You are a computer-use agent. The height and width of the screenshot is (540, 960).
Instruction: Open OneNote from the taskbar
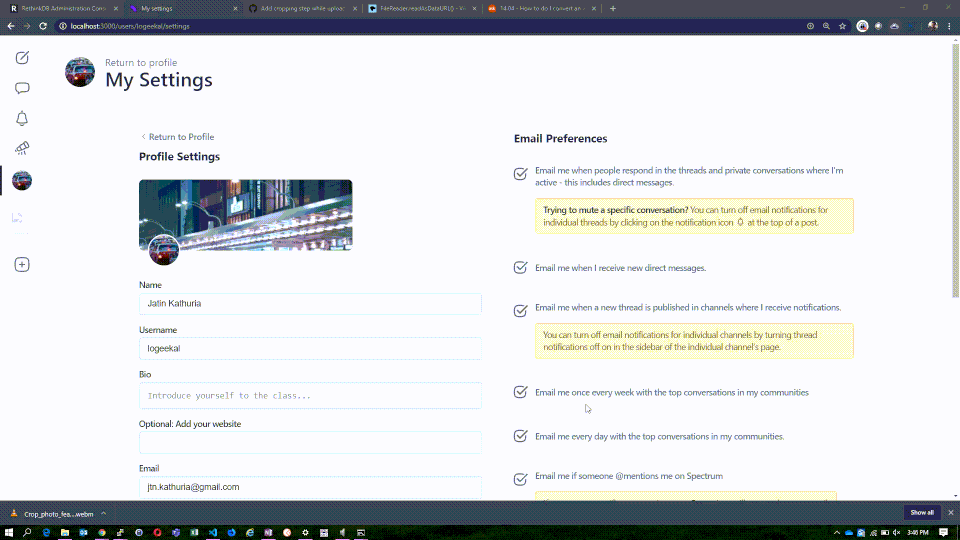click(x=268, y=533)
